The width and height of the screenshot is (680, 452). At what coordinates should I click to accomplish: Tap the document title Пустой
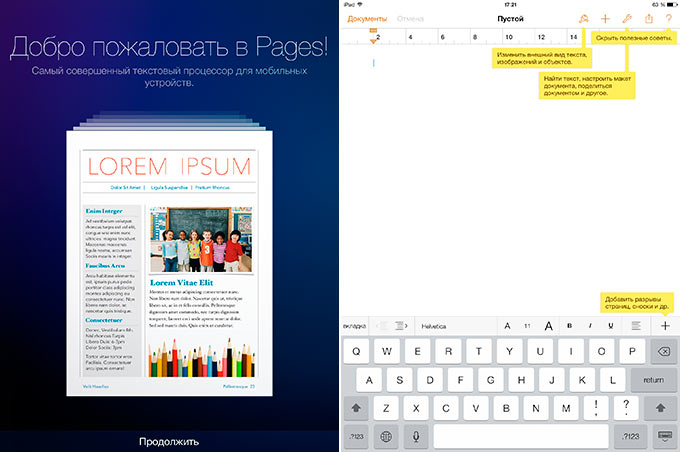pos(510,19)
